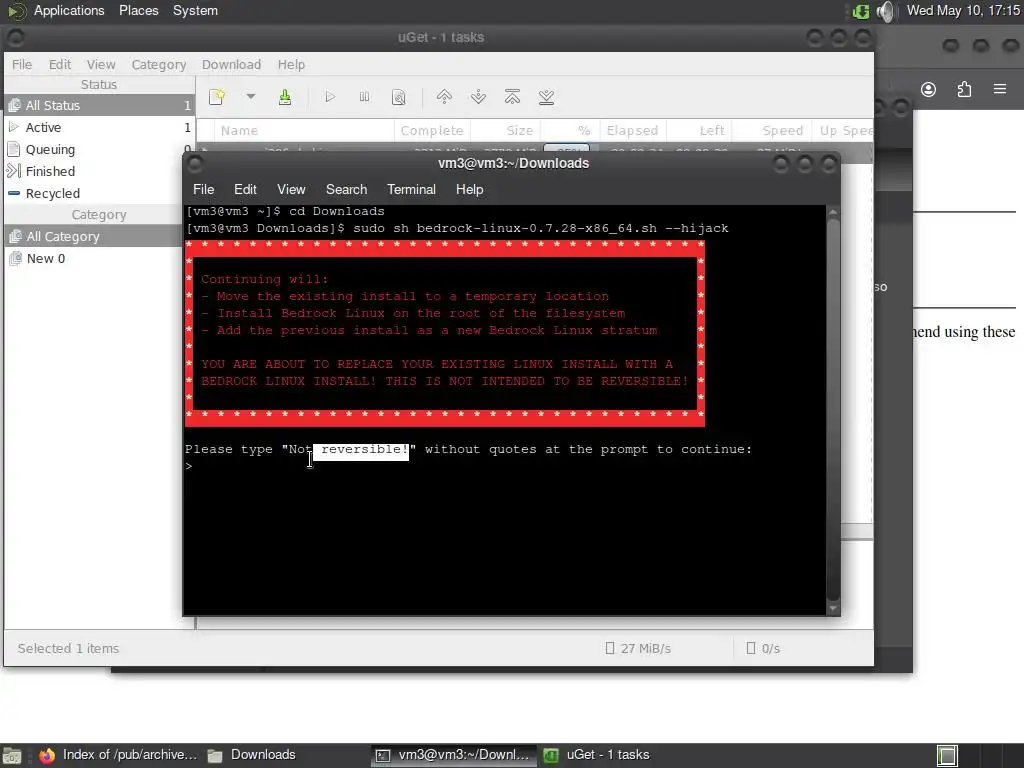Viewport: 1024px width, 768px height.
Task: Select Queuing status in uGet sidebar
Action: tap(99, 150)
